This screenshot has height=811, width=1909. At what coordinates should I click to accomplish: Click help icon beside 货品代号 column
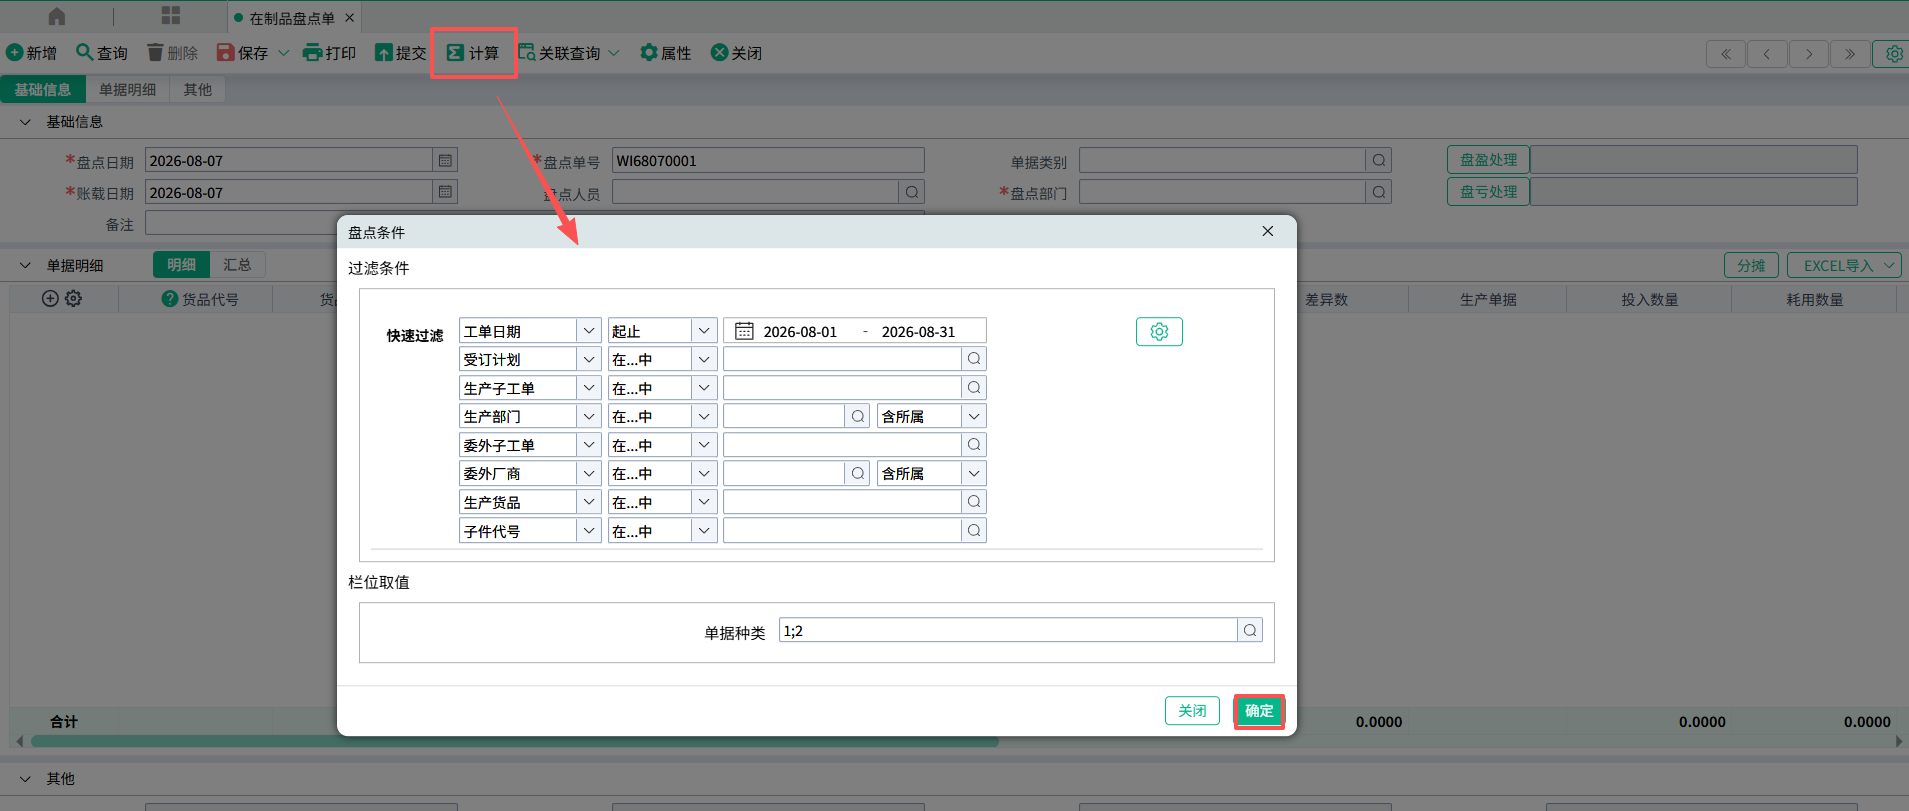pyautogui.click(x=170, y=298)
